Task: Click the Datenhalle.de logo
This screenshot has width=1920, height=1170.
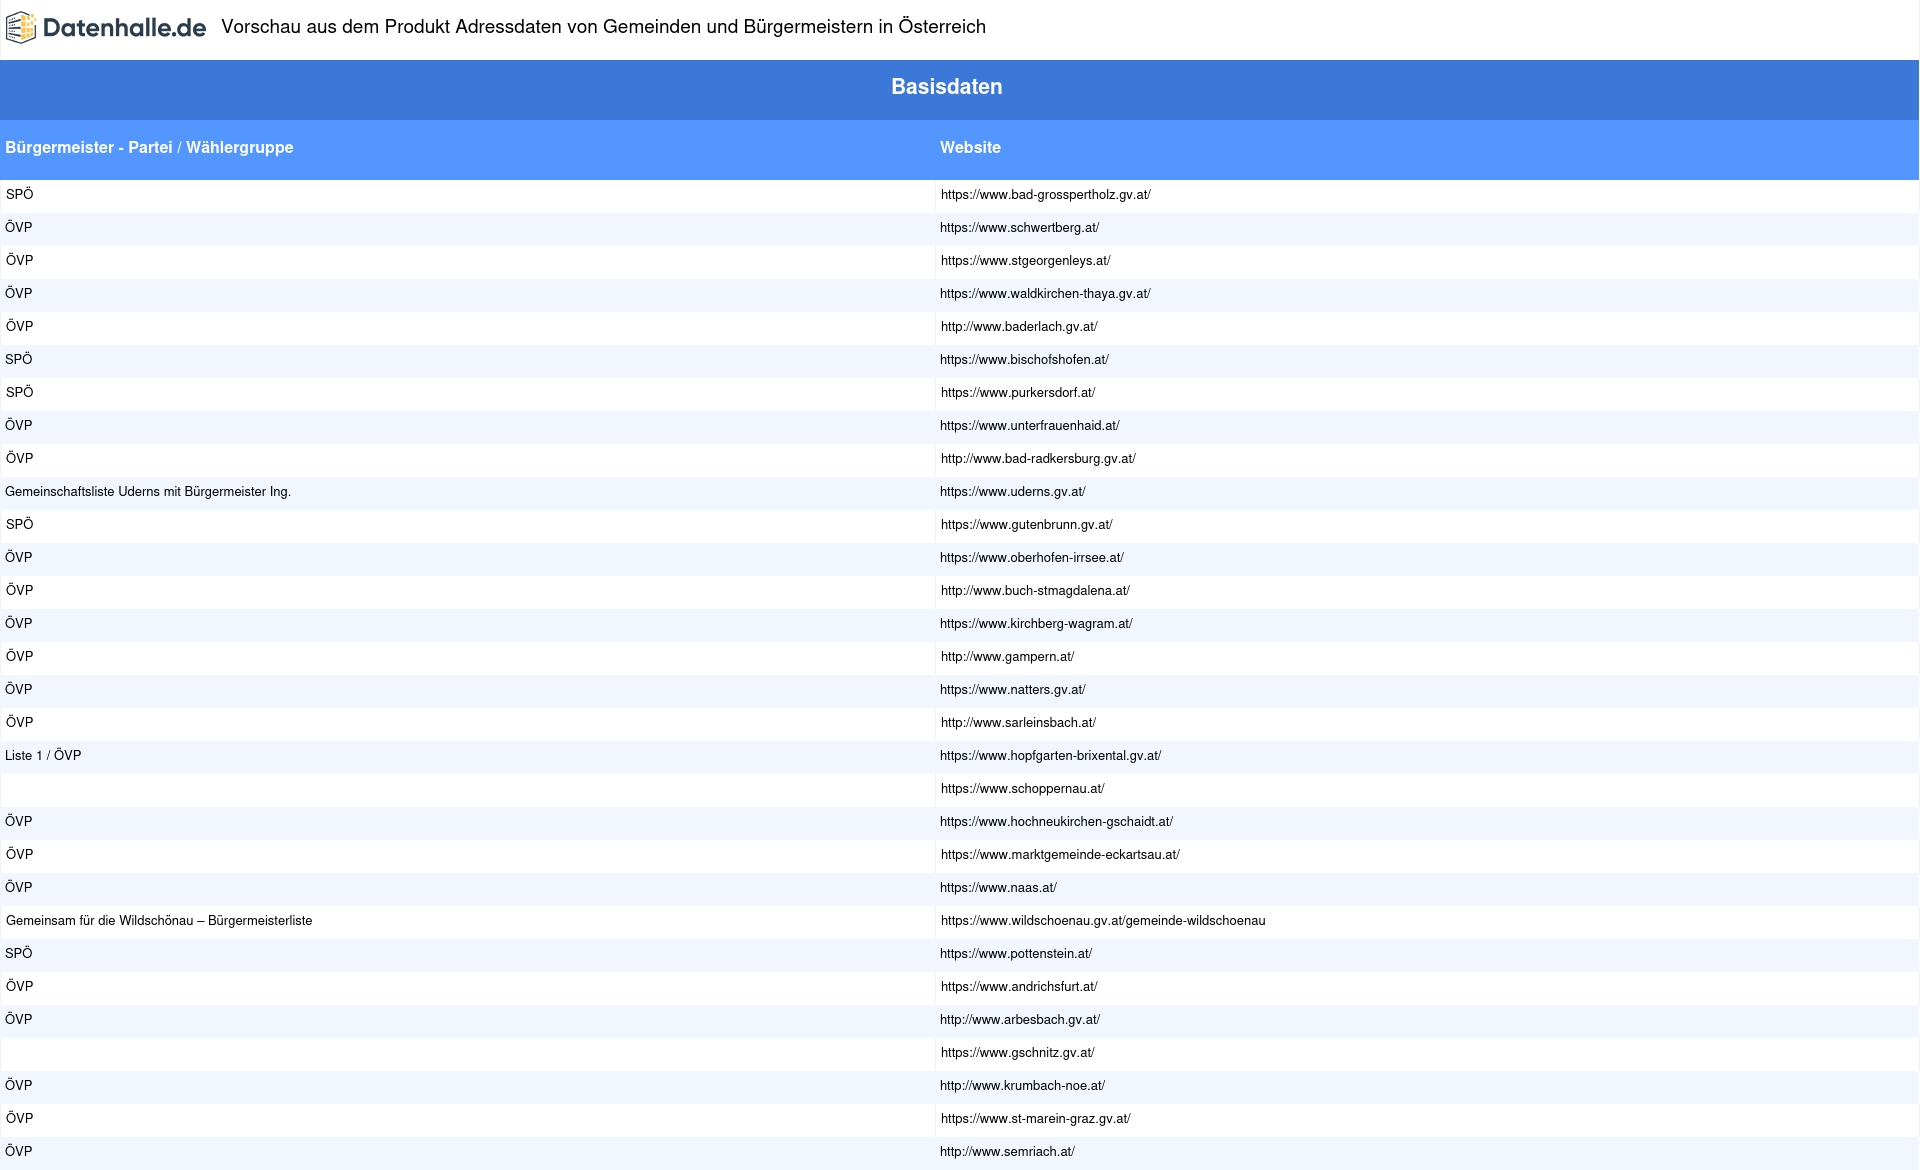Action: [x=106, y=28]
